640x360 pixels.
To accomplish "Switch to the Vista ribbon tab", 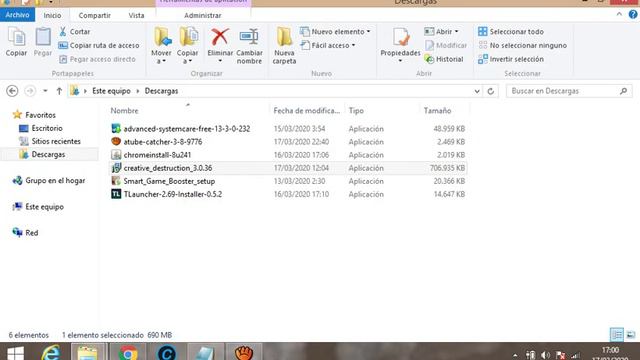I will tap(136, 15).
